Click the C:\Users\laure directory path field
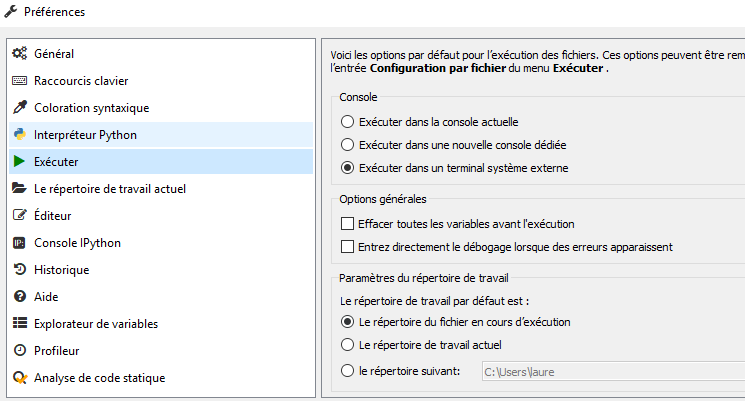This screenshot has height=401, width=745. coord(613,372)
